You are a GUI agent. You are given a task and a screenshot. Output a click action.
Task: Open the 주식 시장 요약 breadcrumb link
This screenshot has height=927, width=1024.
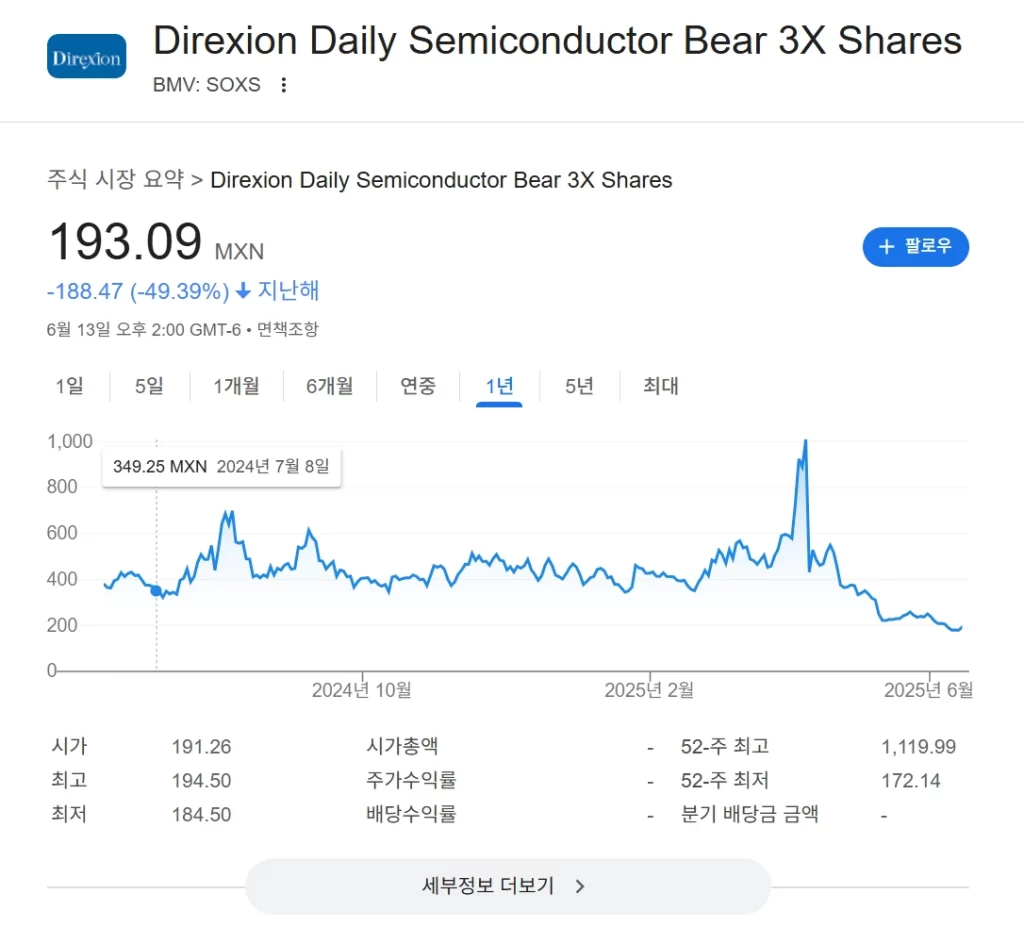click(116, 179)
